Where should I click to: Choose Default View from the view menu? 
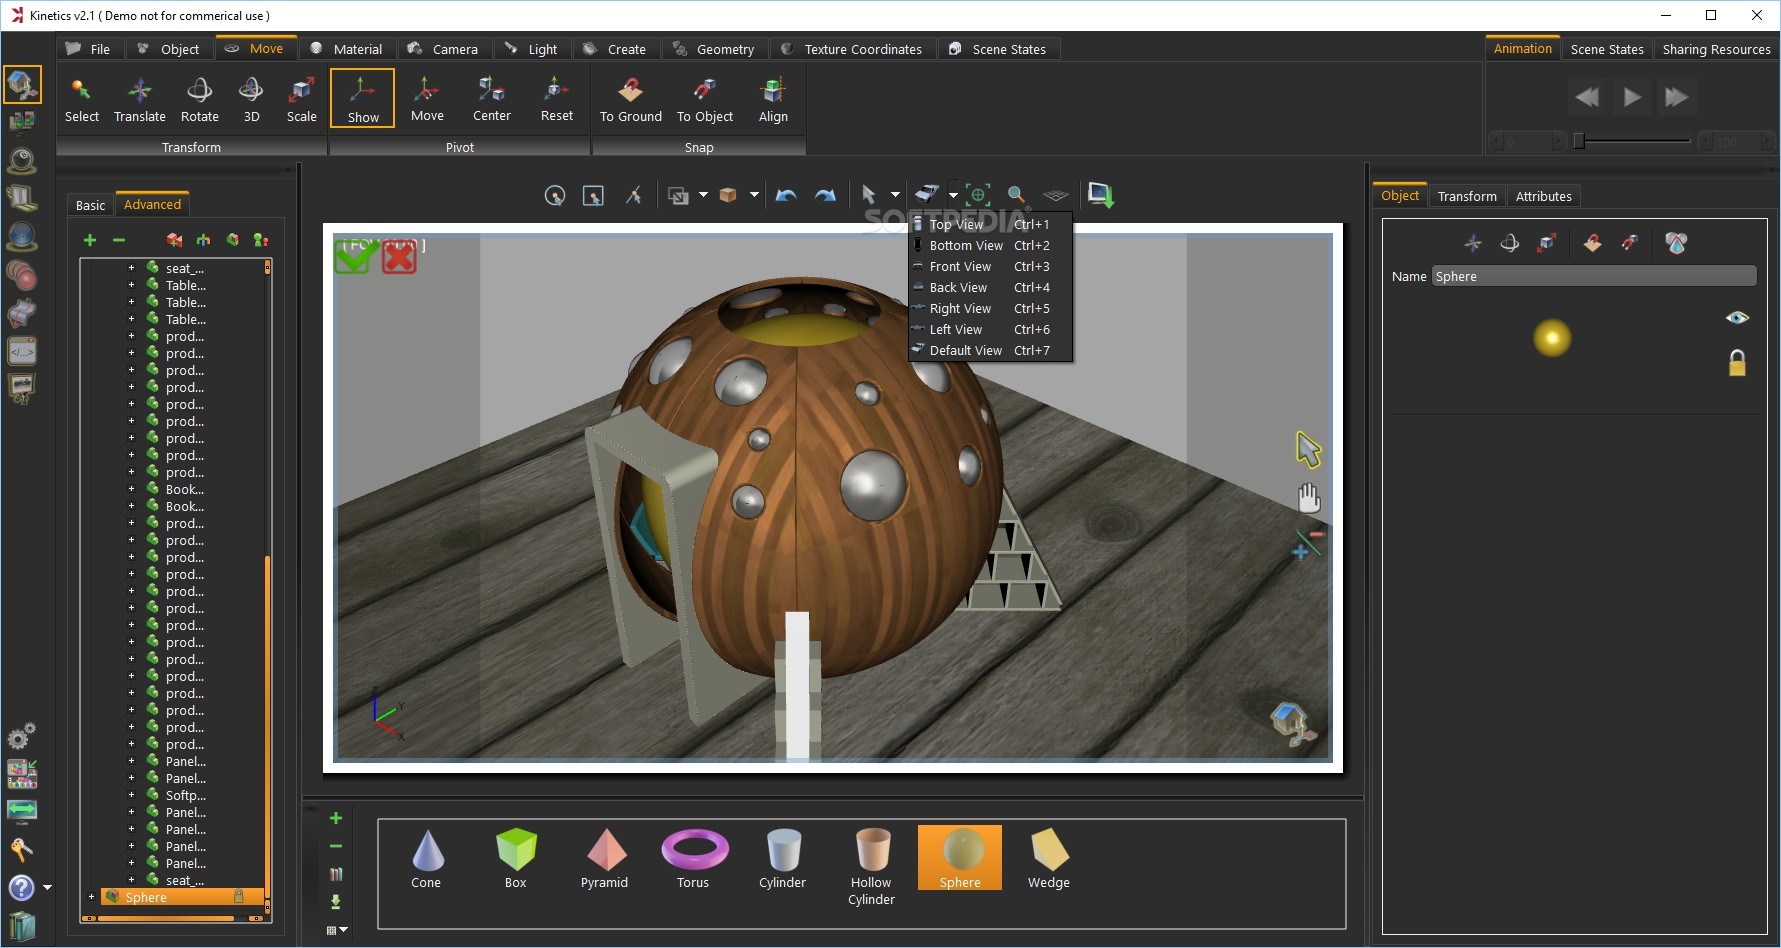990,350
